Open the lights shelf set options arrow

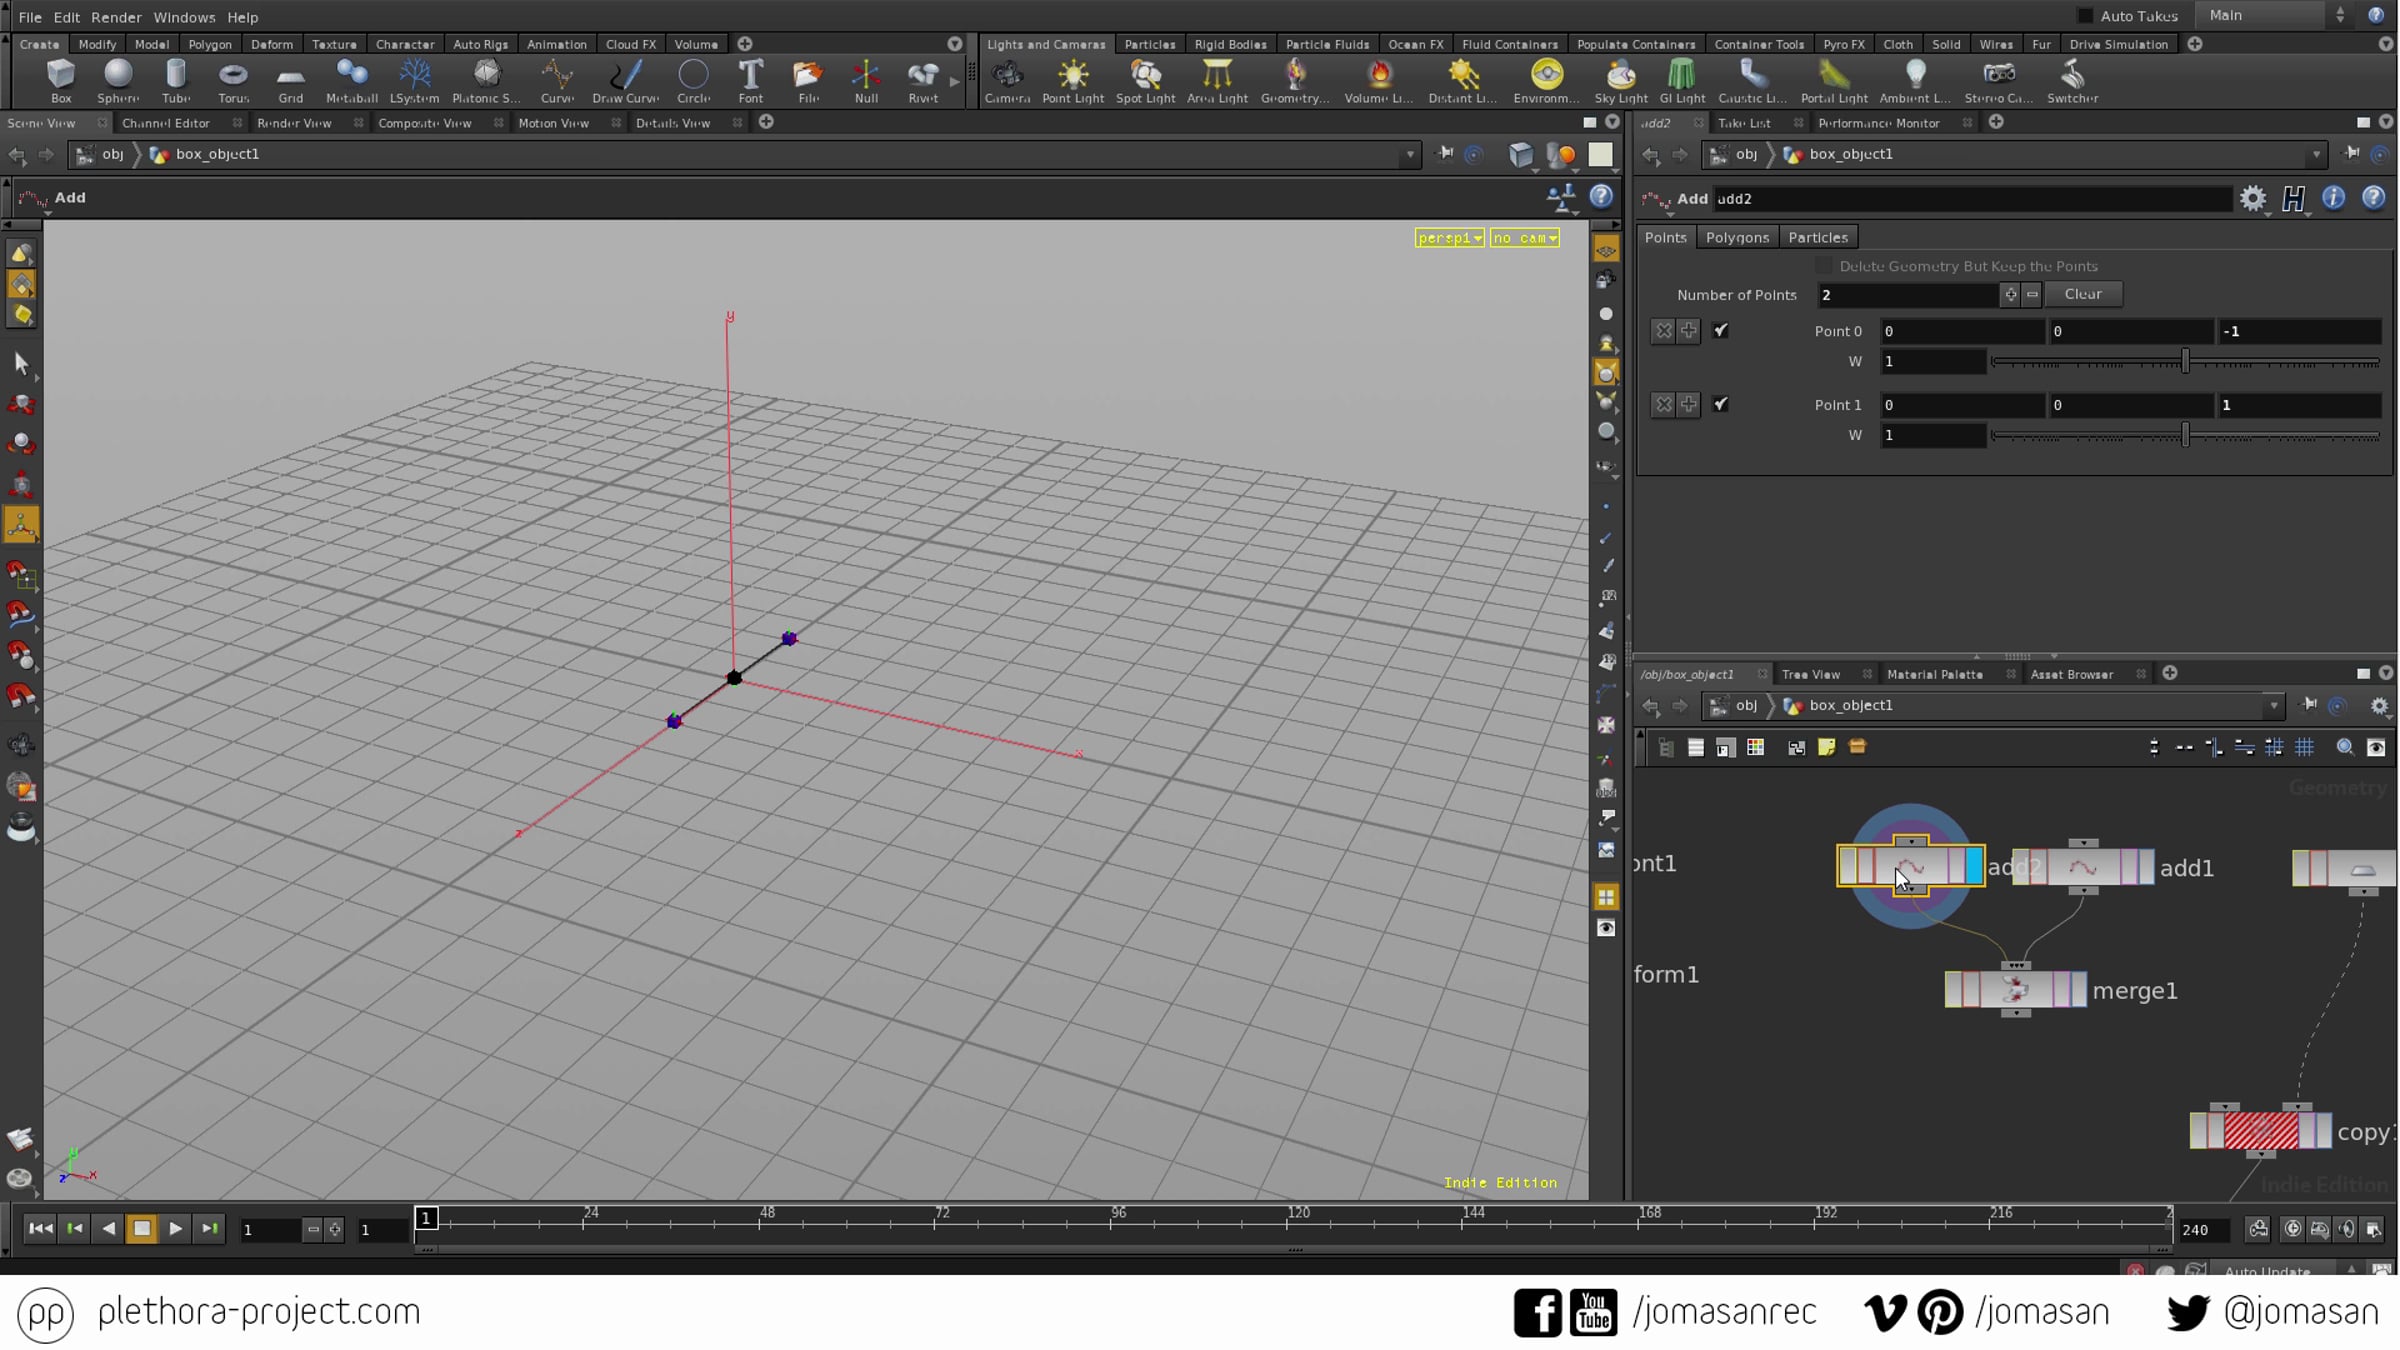point(2385,44)
